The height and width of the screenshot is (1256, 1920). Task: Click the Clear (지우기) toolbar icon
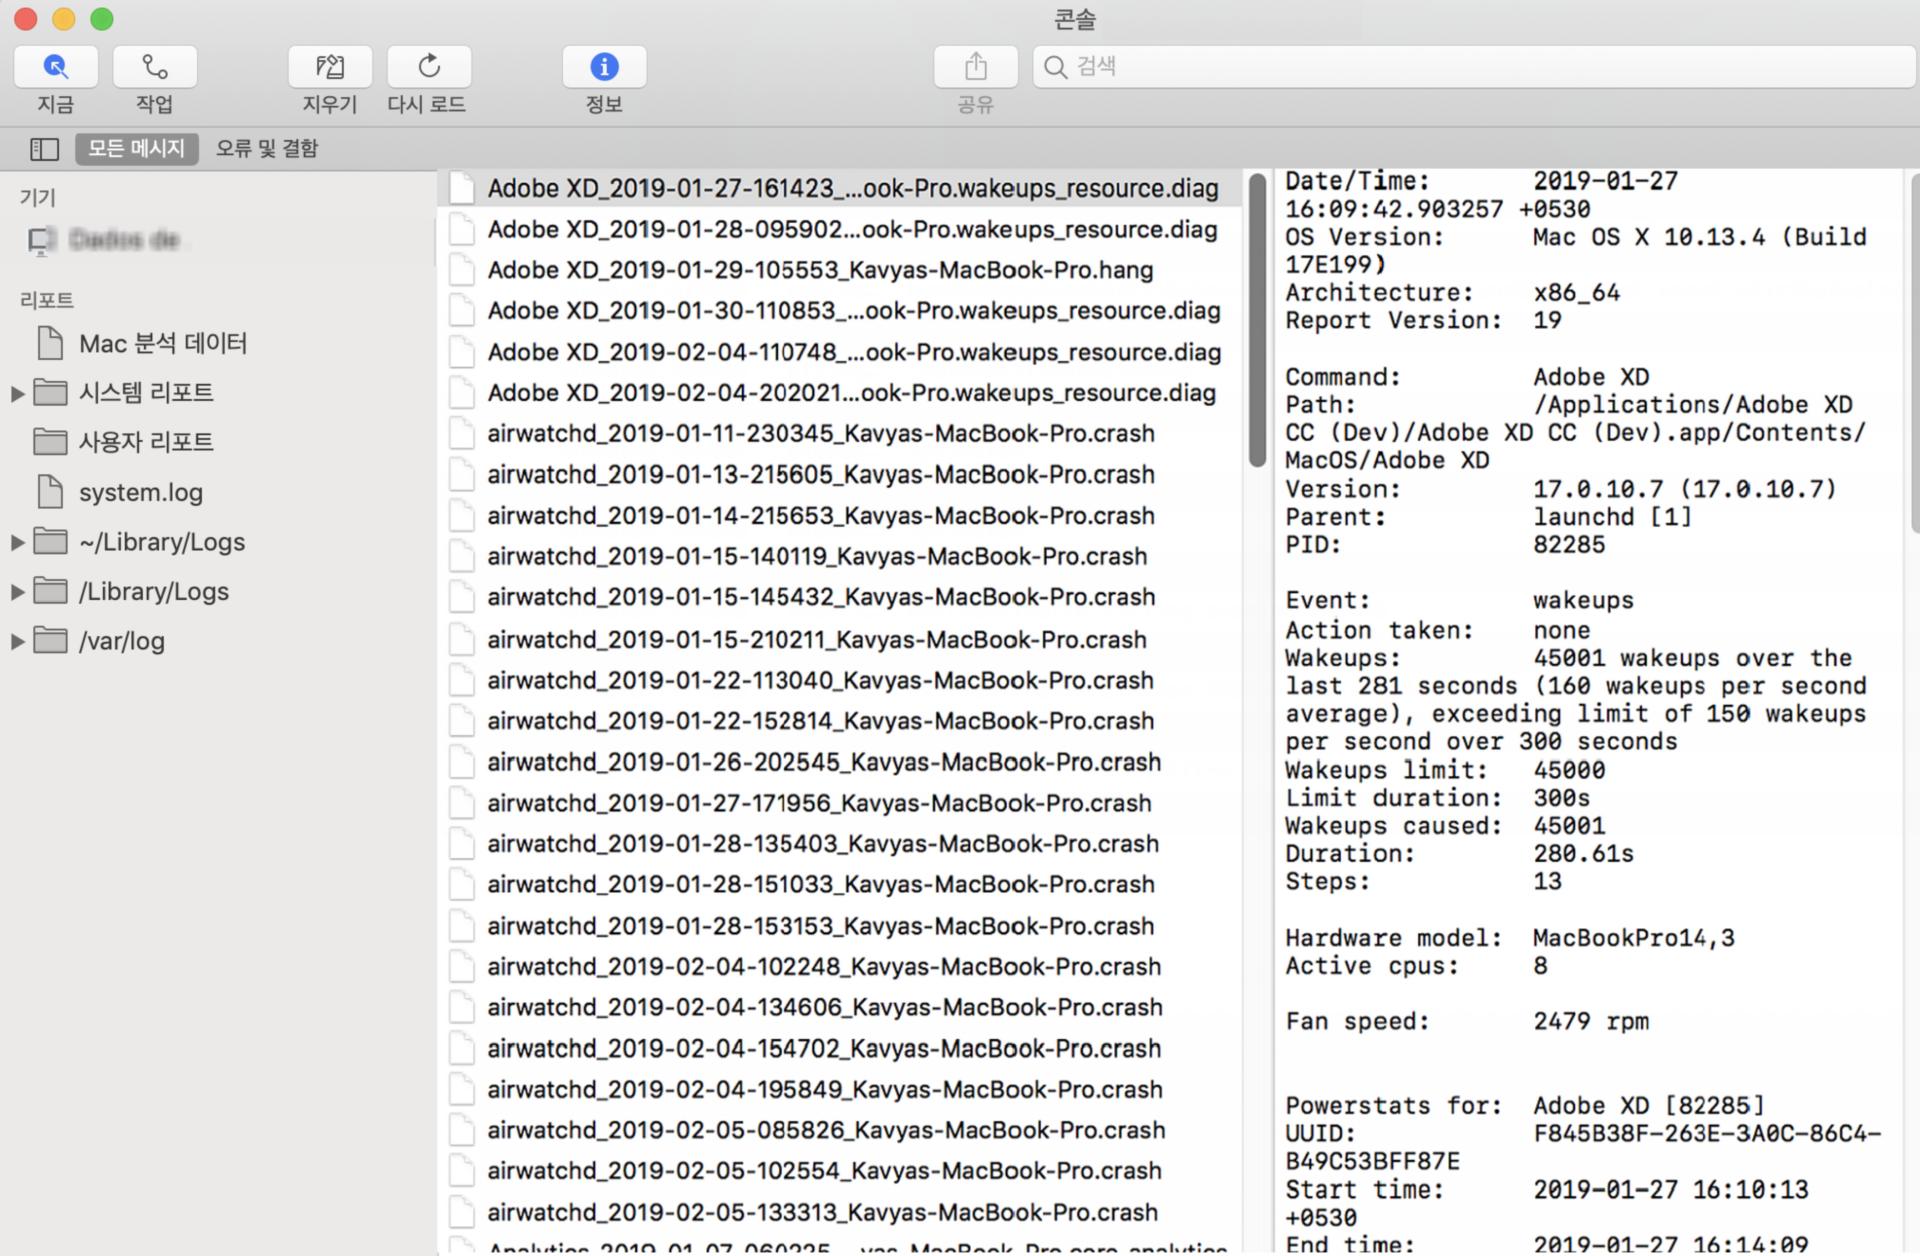tap(330, 67)
